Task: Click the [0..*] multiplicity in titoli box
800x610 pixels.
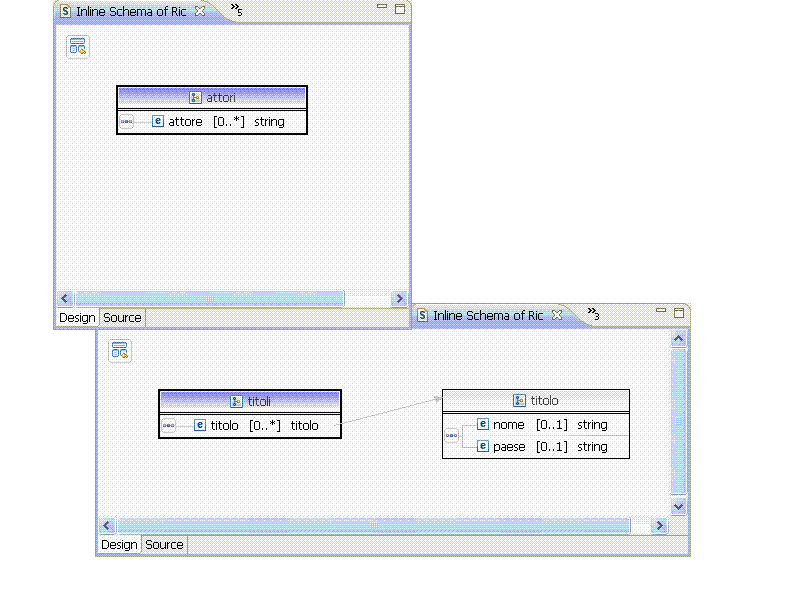Action: point(265,425)
